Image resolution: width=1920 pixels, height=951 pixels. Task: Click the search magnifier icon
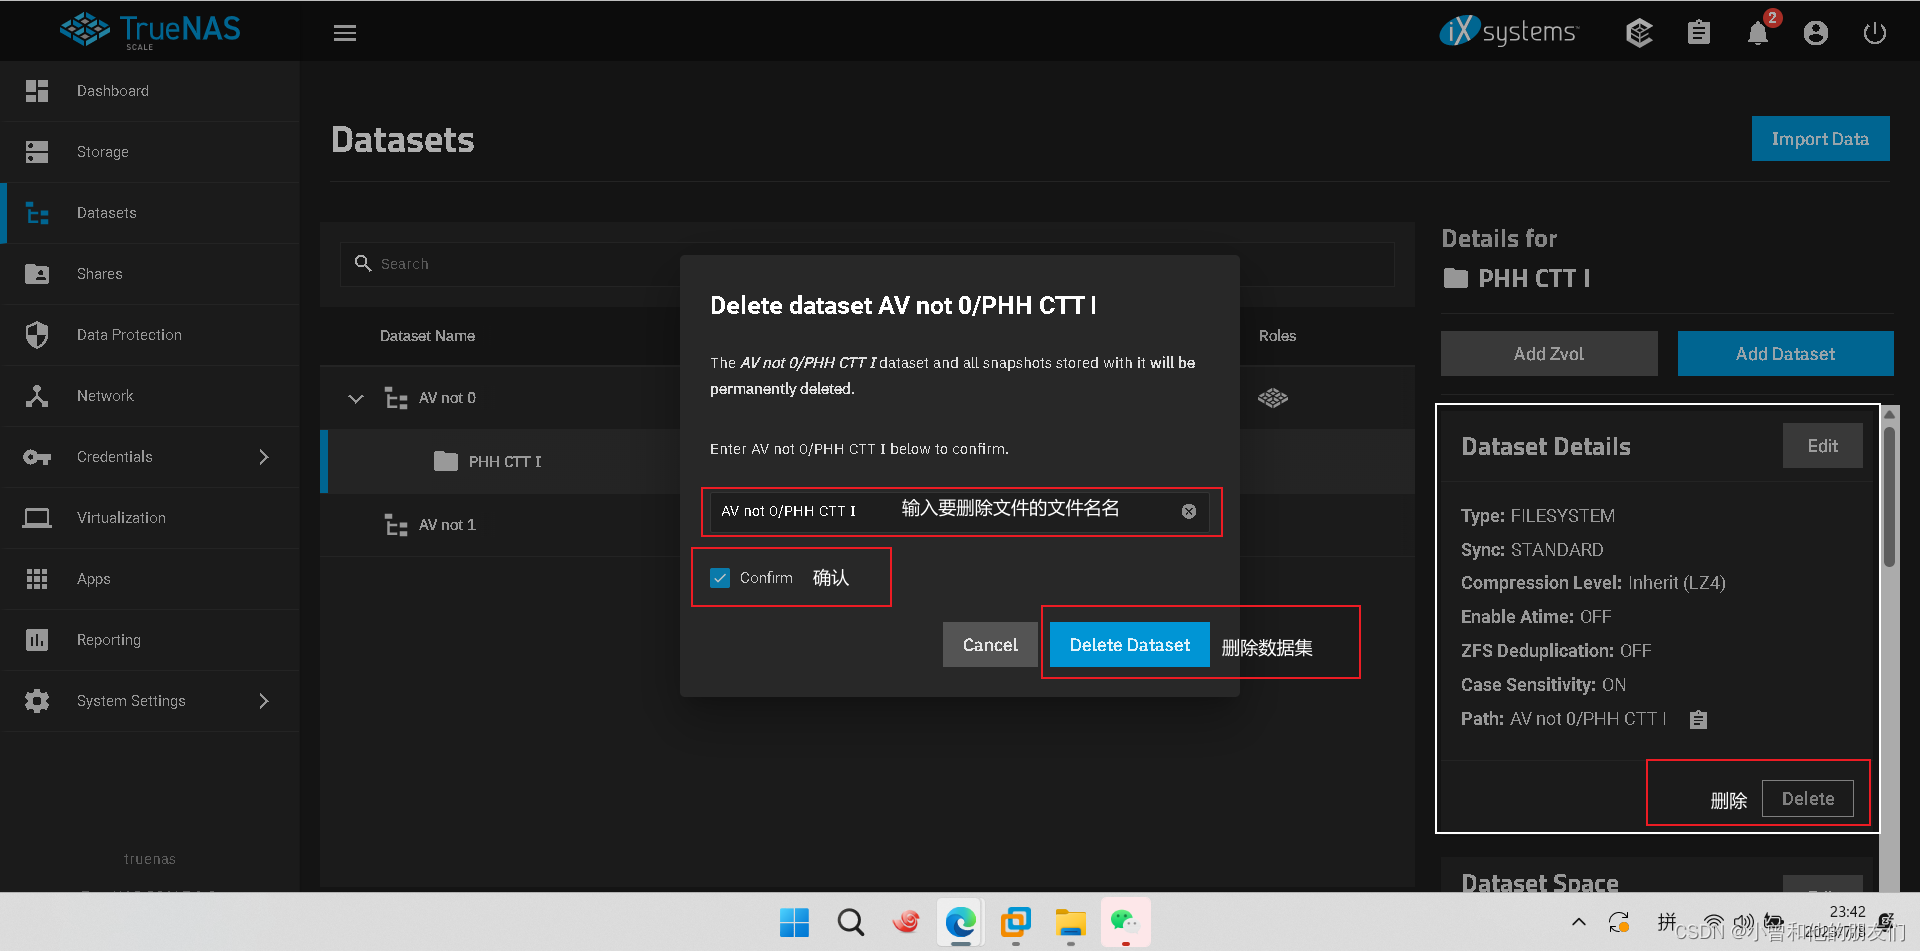tap(364, 263)
